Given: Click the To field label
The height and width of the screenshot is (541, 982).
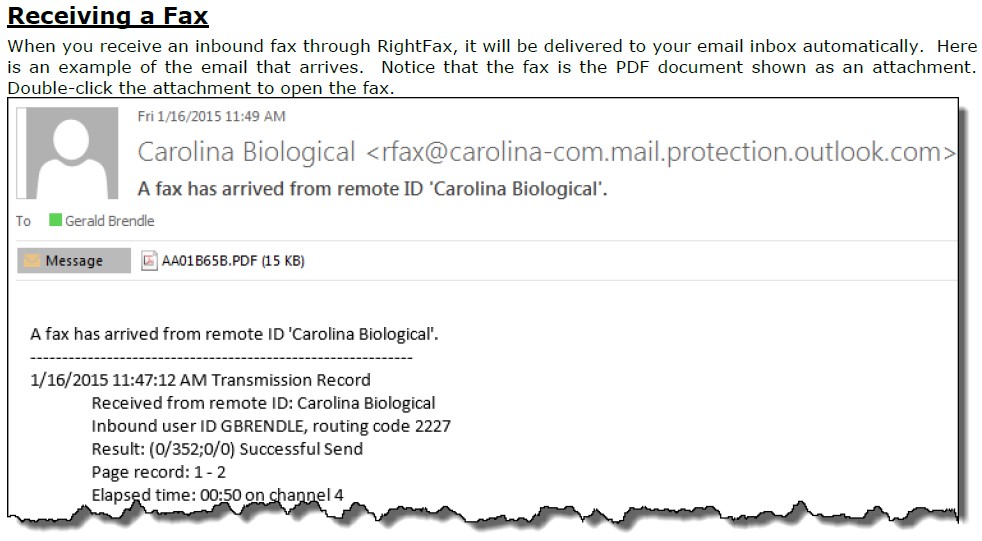Looking at the screenshot, I should coord(23,221).
